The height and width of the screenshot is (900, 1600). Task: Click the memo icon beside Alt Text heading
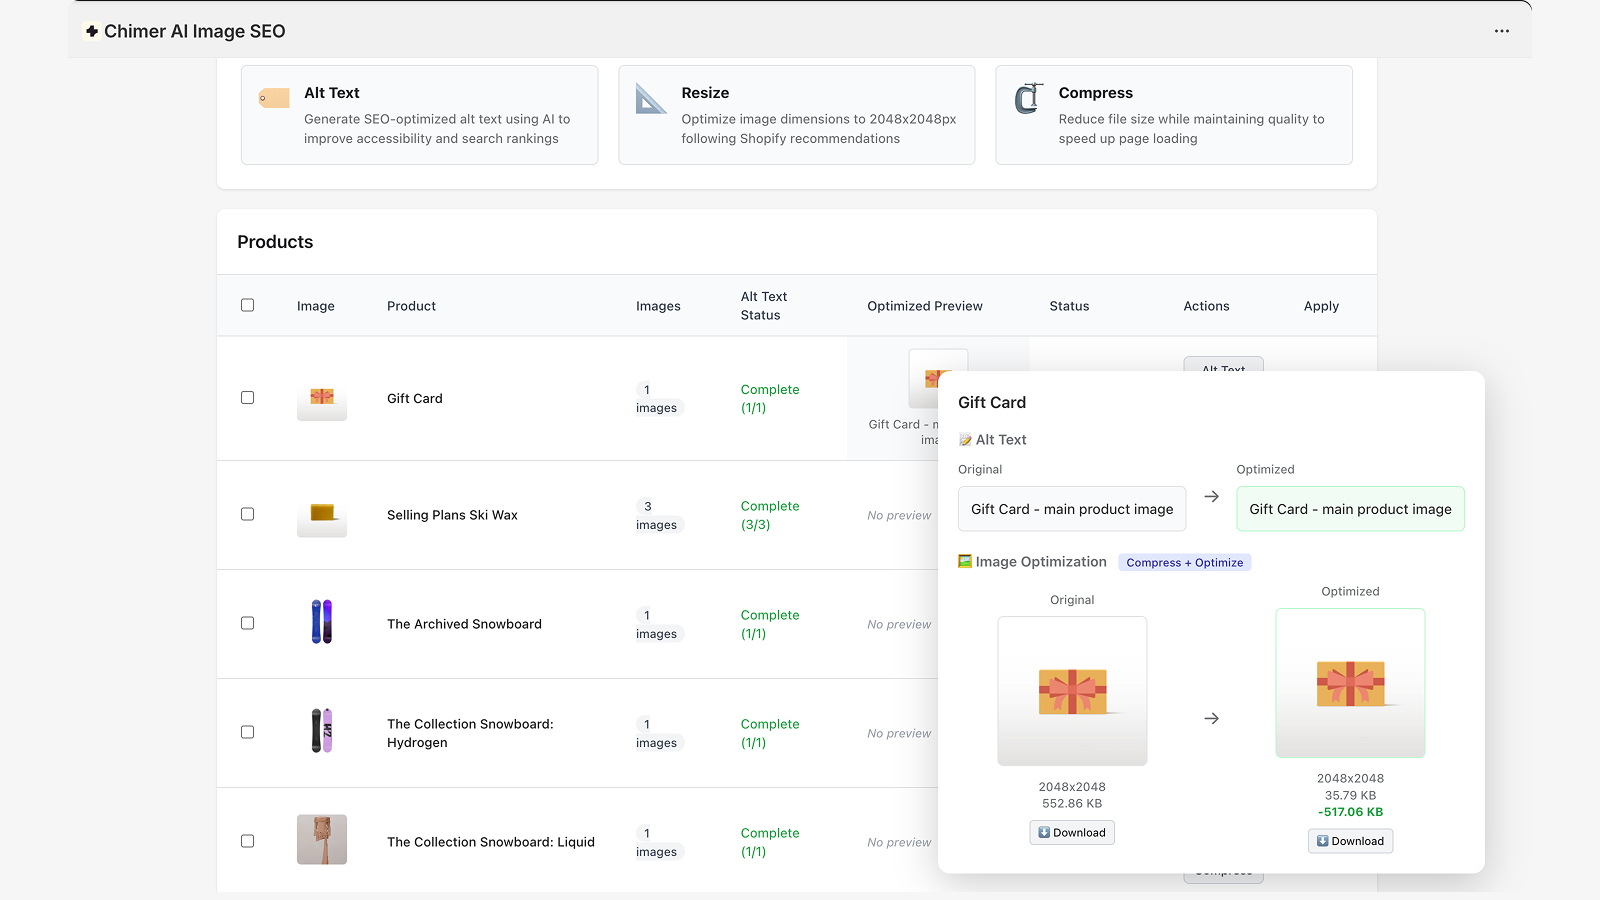966,439
